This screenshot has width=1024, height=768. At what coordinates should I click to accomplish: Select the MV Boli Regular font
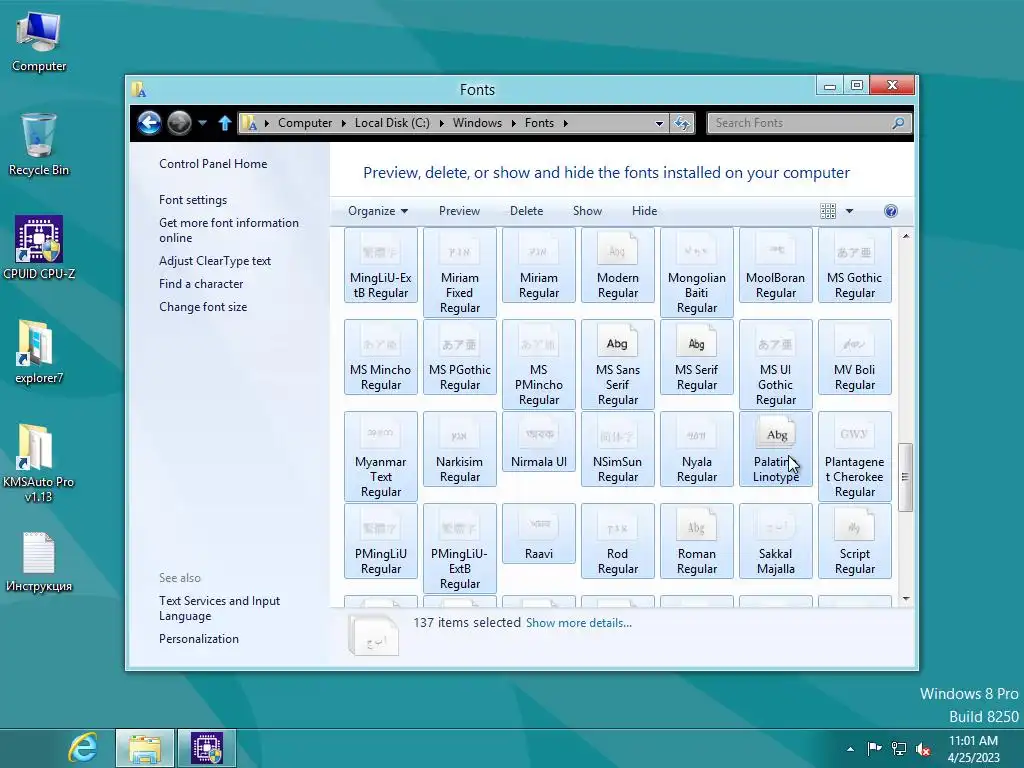[x=854, y=357]
